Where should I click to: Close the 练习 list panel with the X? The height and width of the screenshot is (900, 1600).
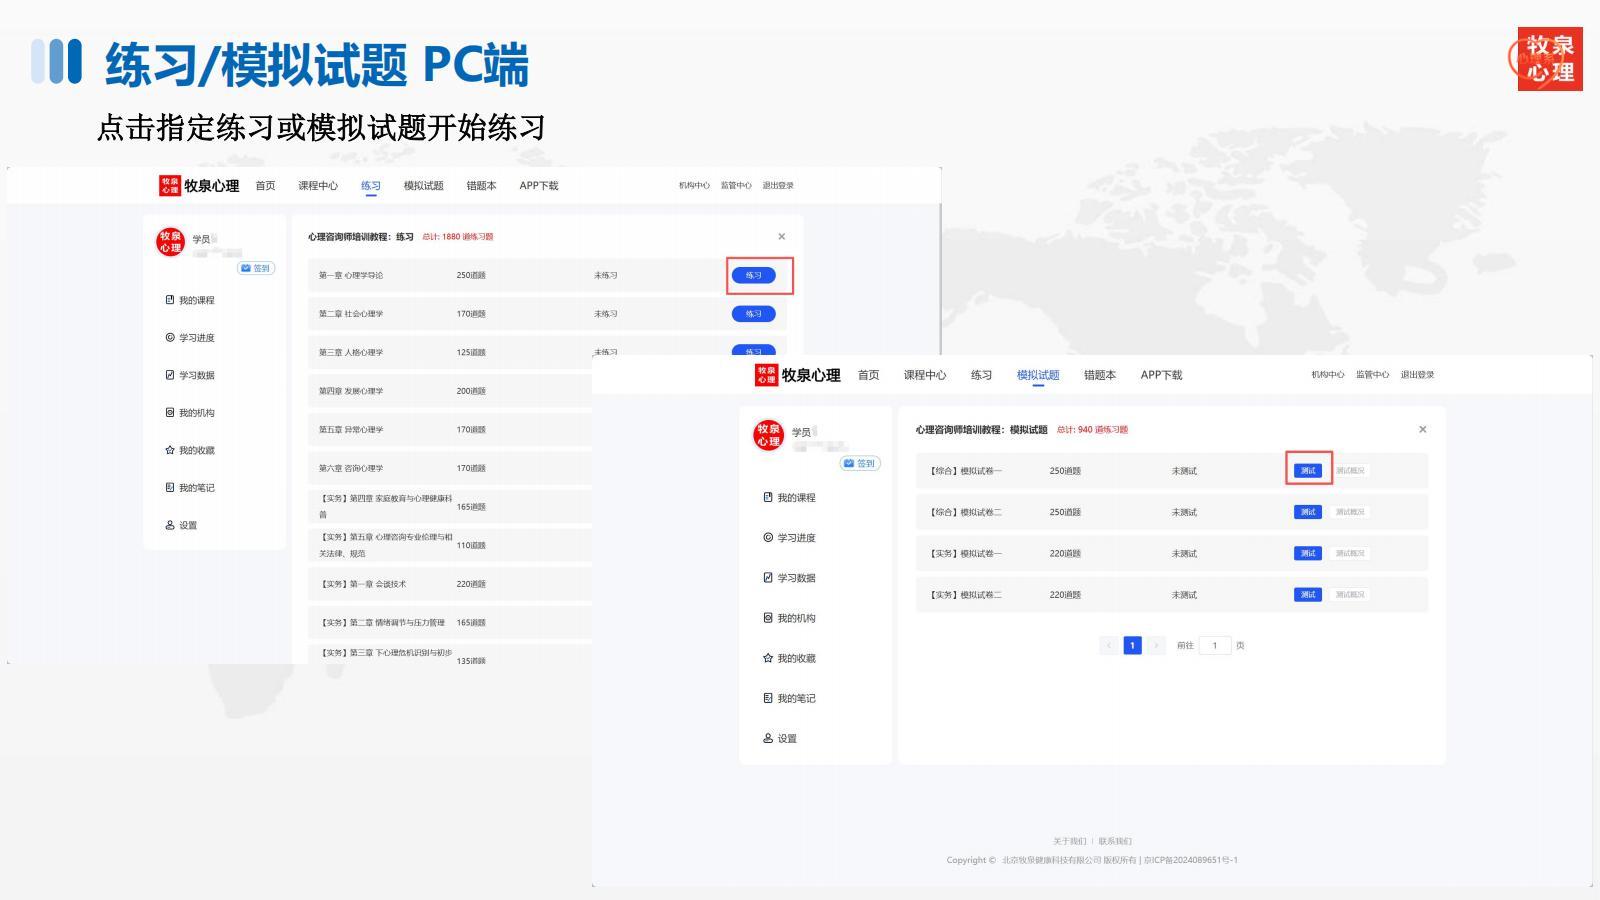[782, 237]
